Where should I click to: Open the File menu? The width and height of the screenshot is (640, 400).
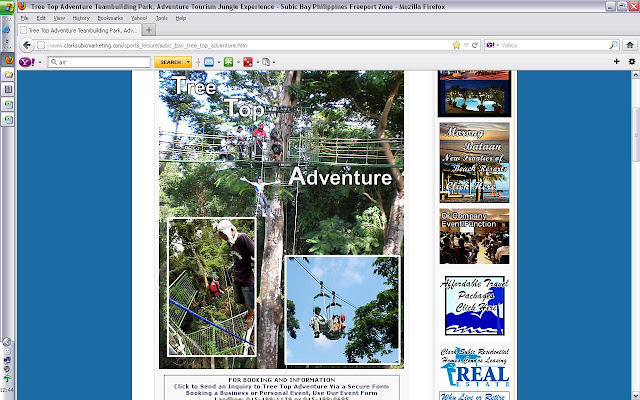tap(24, 18)
